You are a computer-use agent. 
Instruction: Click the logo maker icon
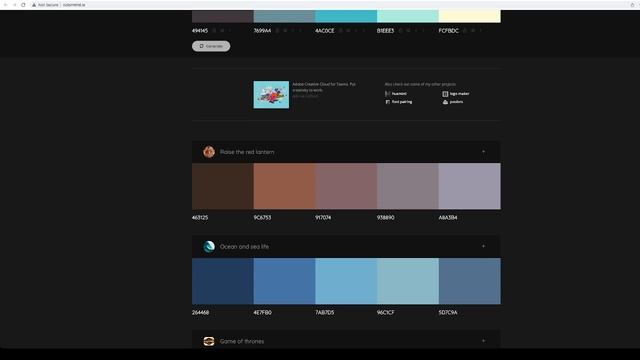[x=445, y=94]
